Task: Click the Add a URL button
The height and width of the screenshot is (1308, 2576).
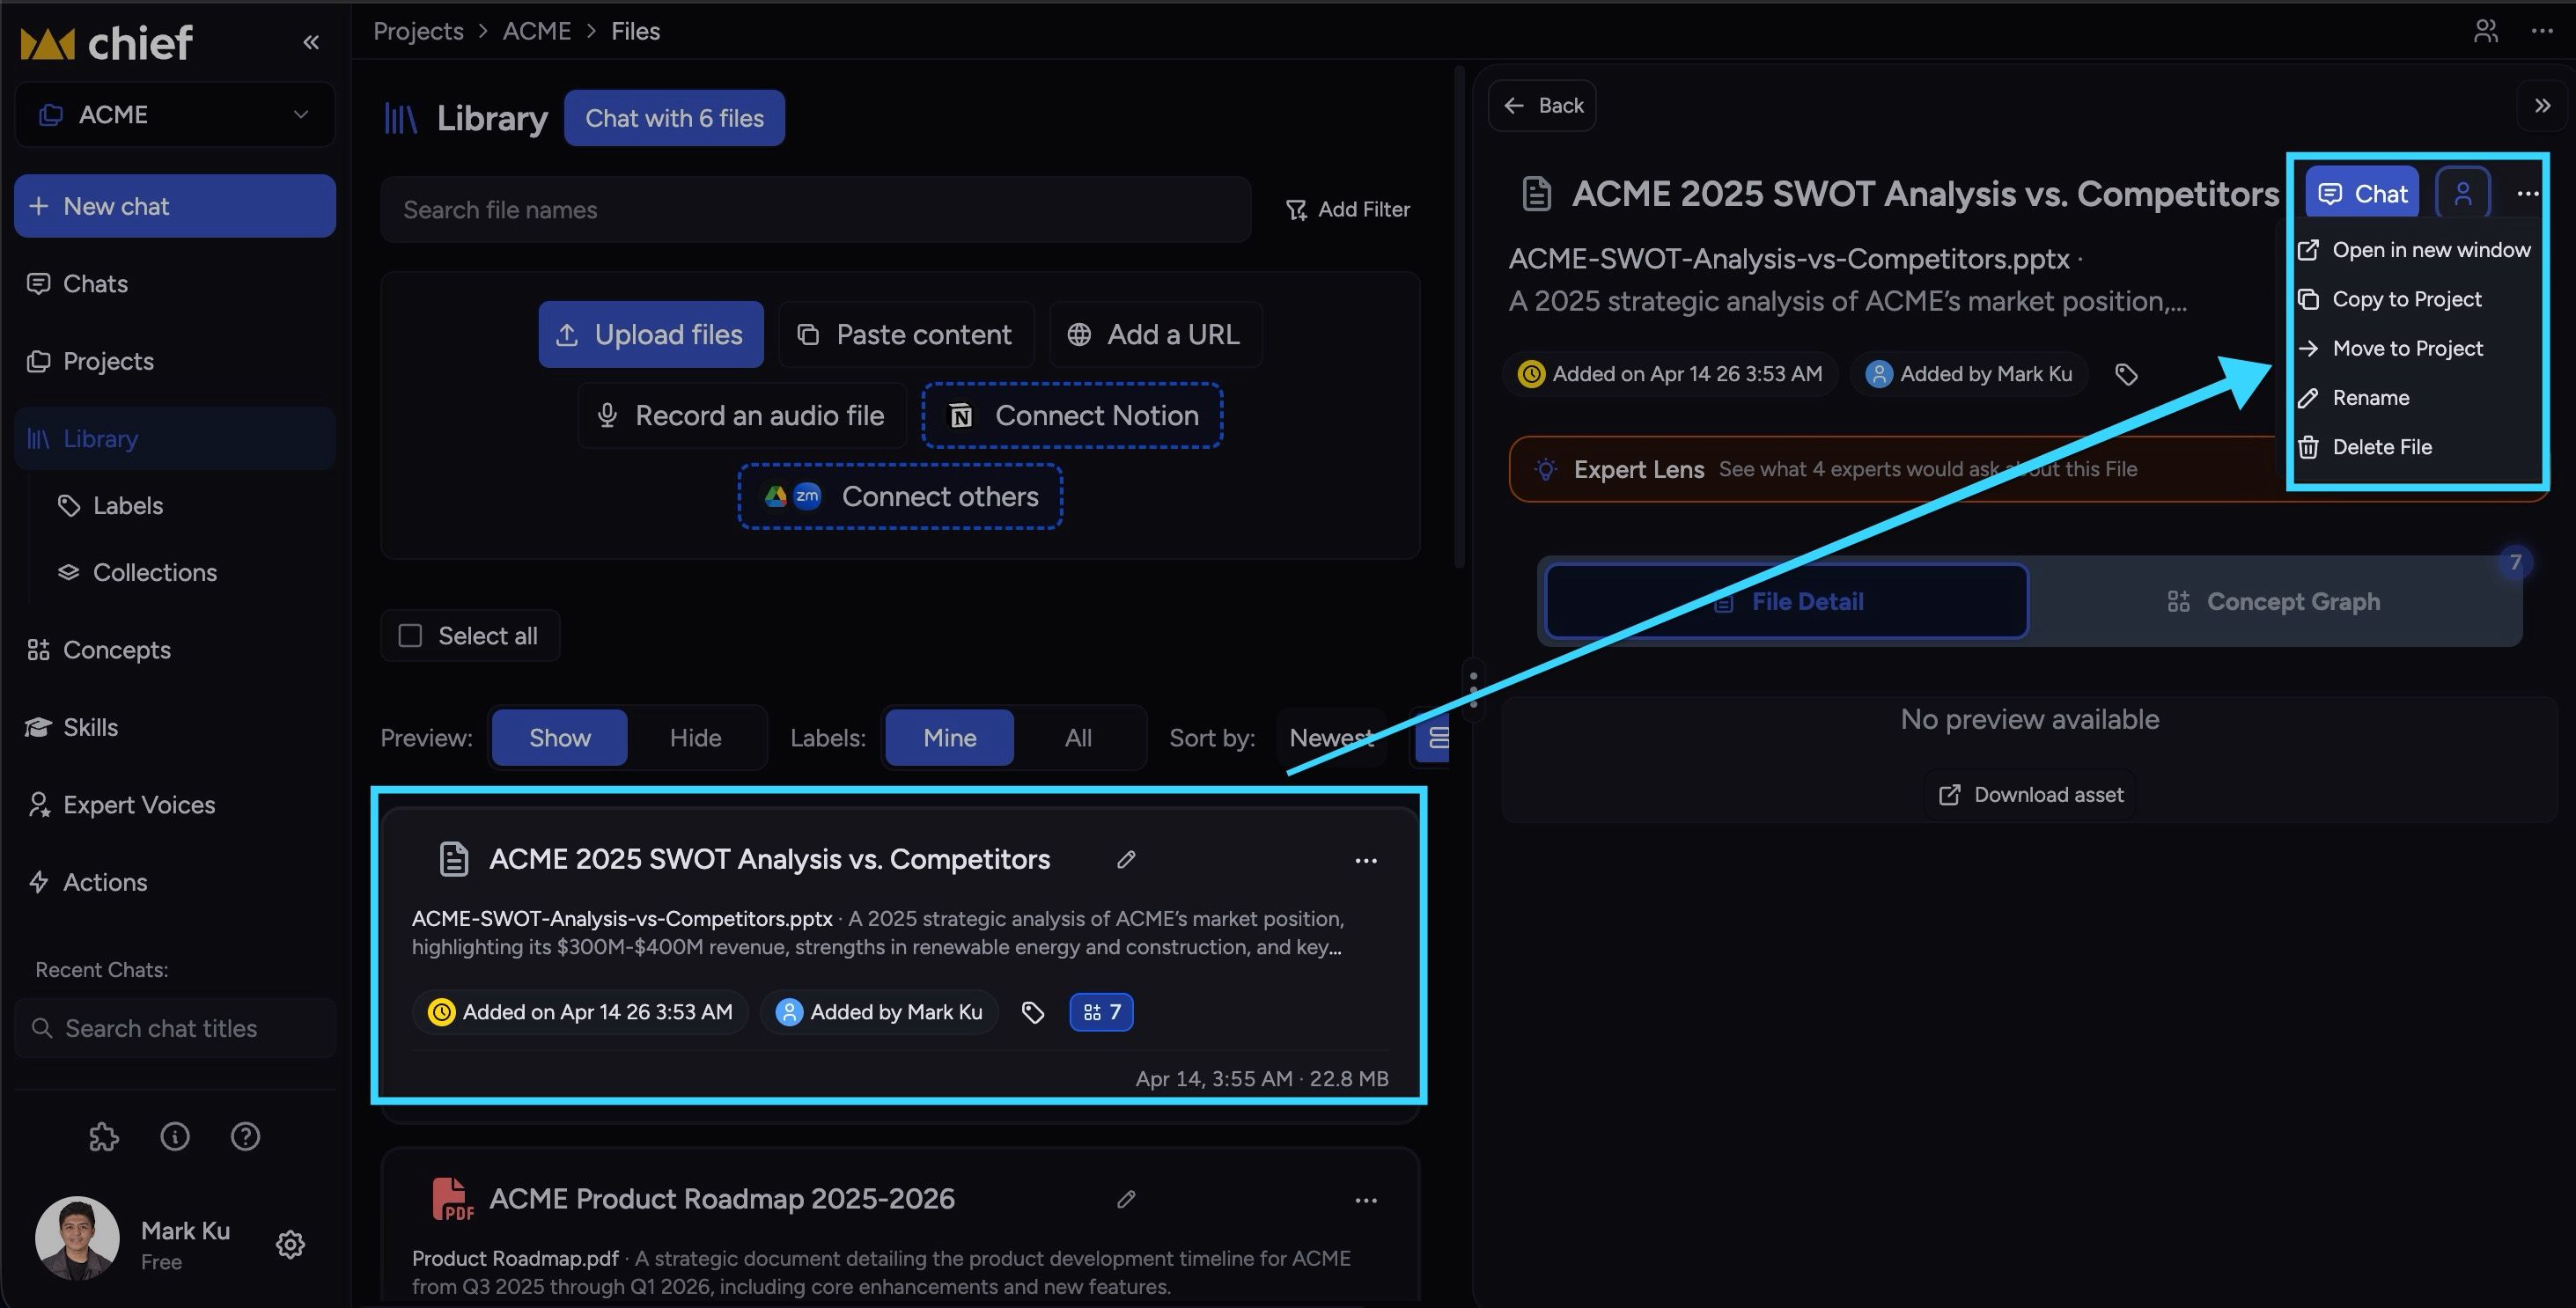Action: 1155,335
